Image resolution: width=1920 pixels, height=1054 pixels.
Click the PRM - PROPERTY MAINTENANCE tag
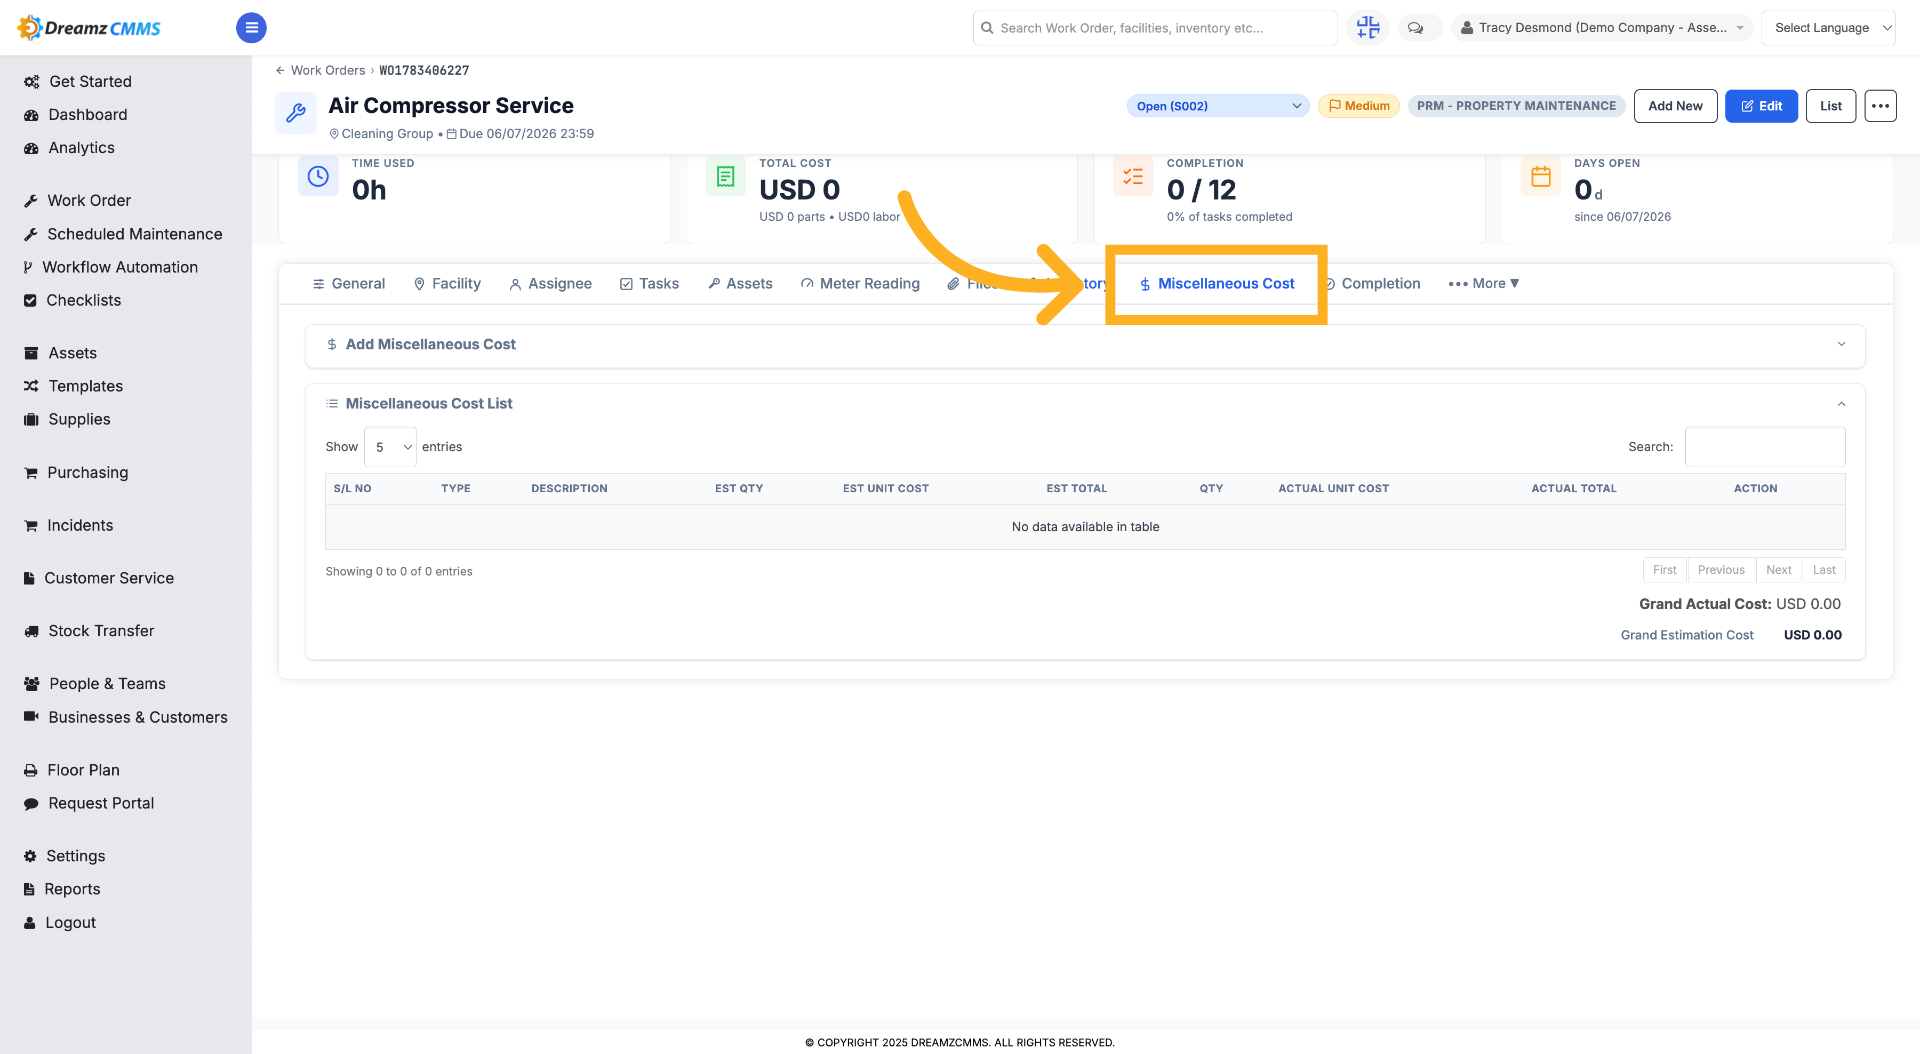click(x=1516, y=106)
